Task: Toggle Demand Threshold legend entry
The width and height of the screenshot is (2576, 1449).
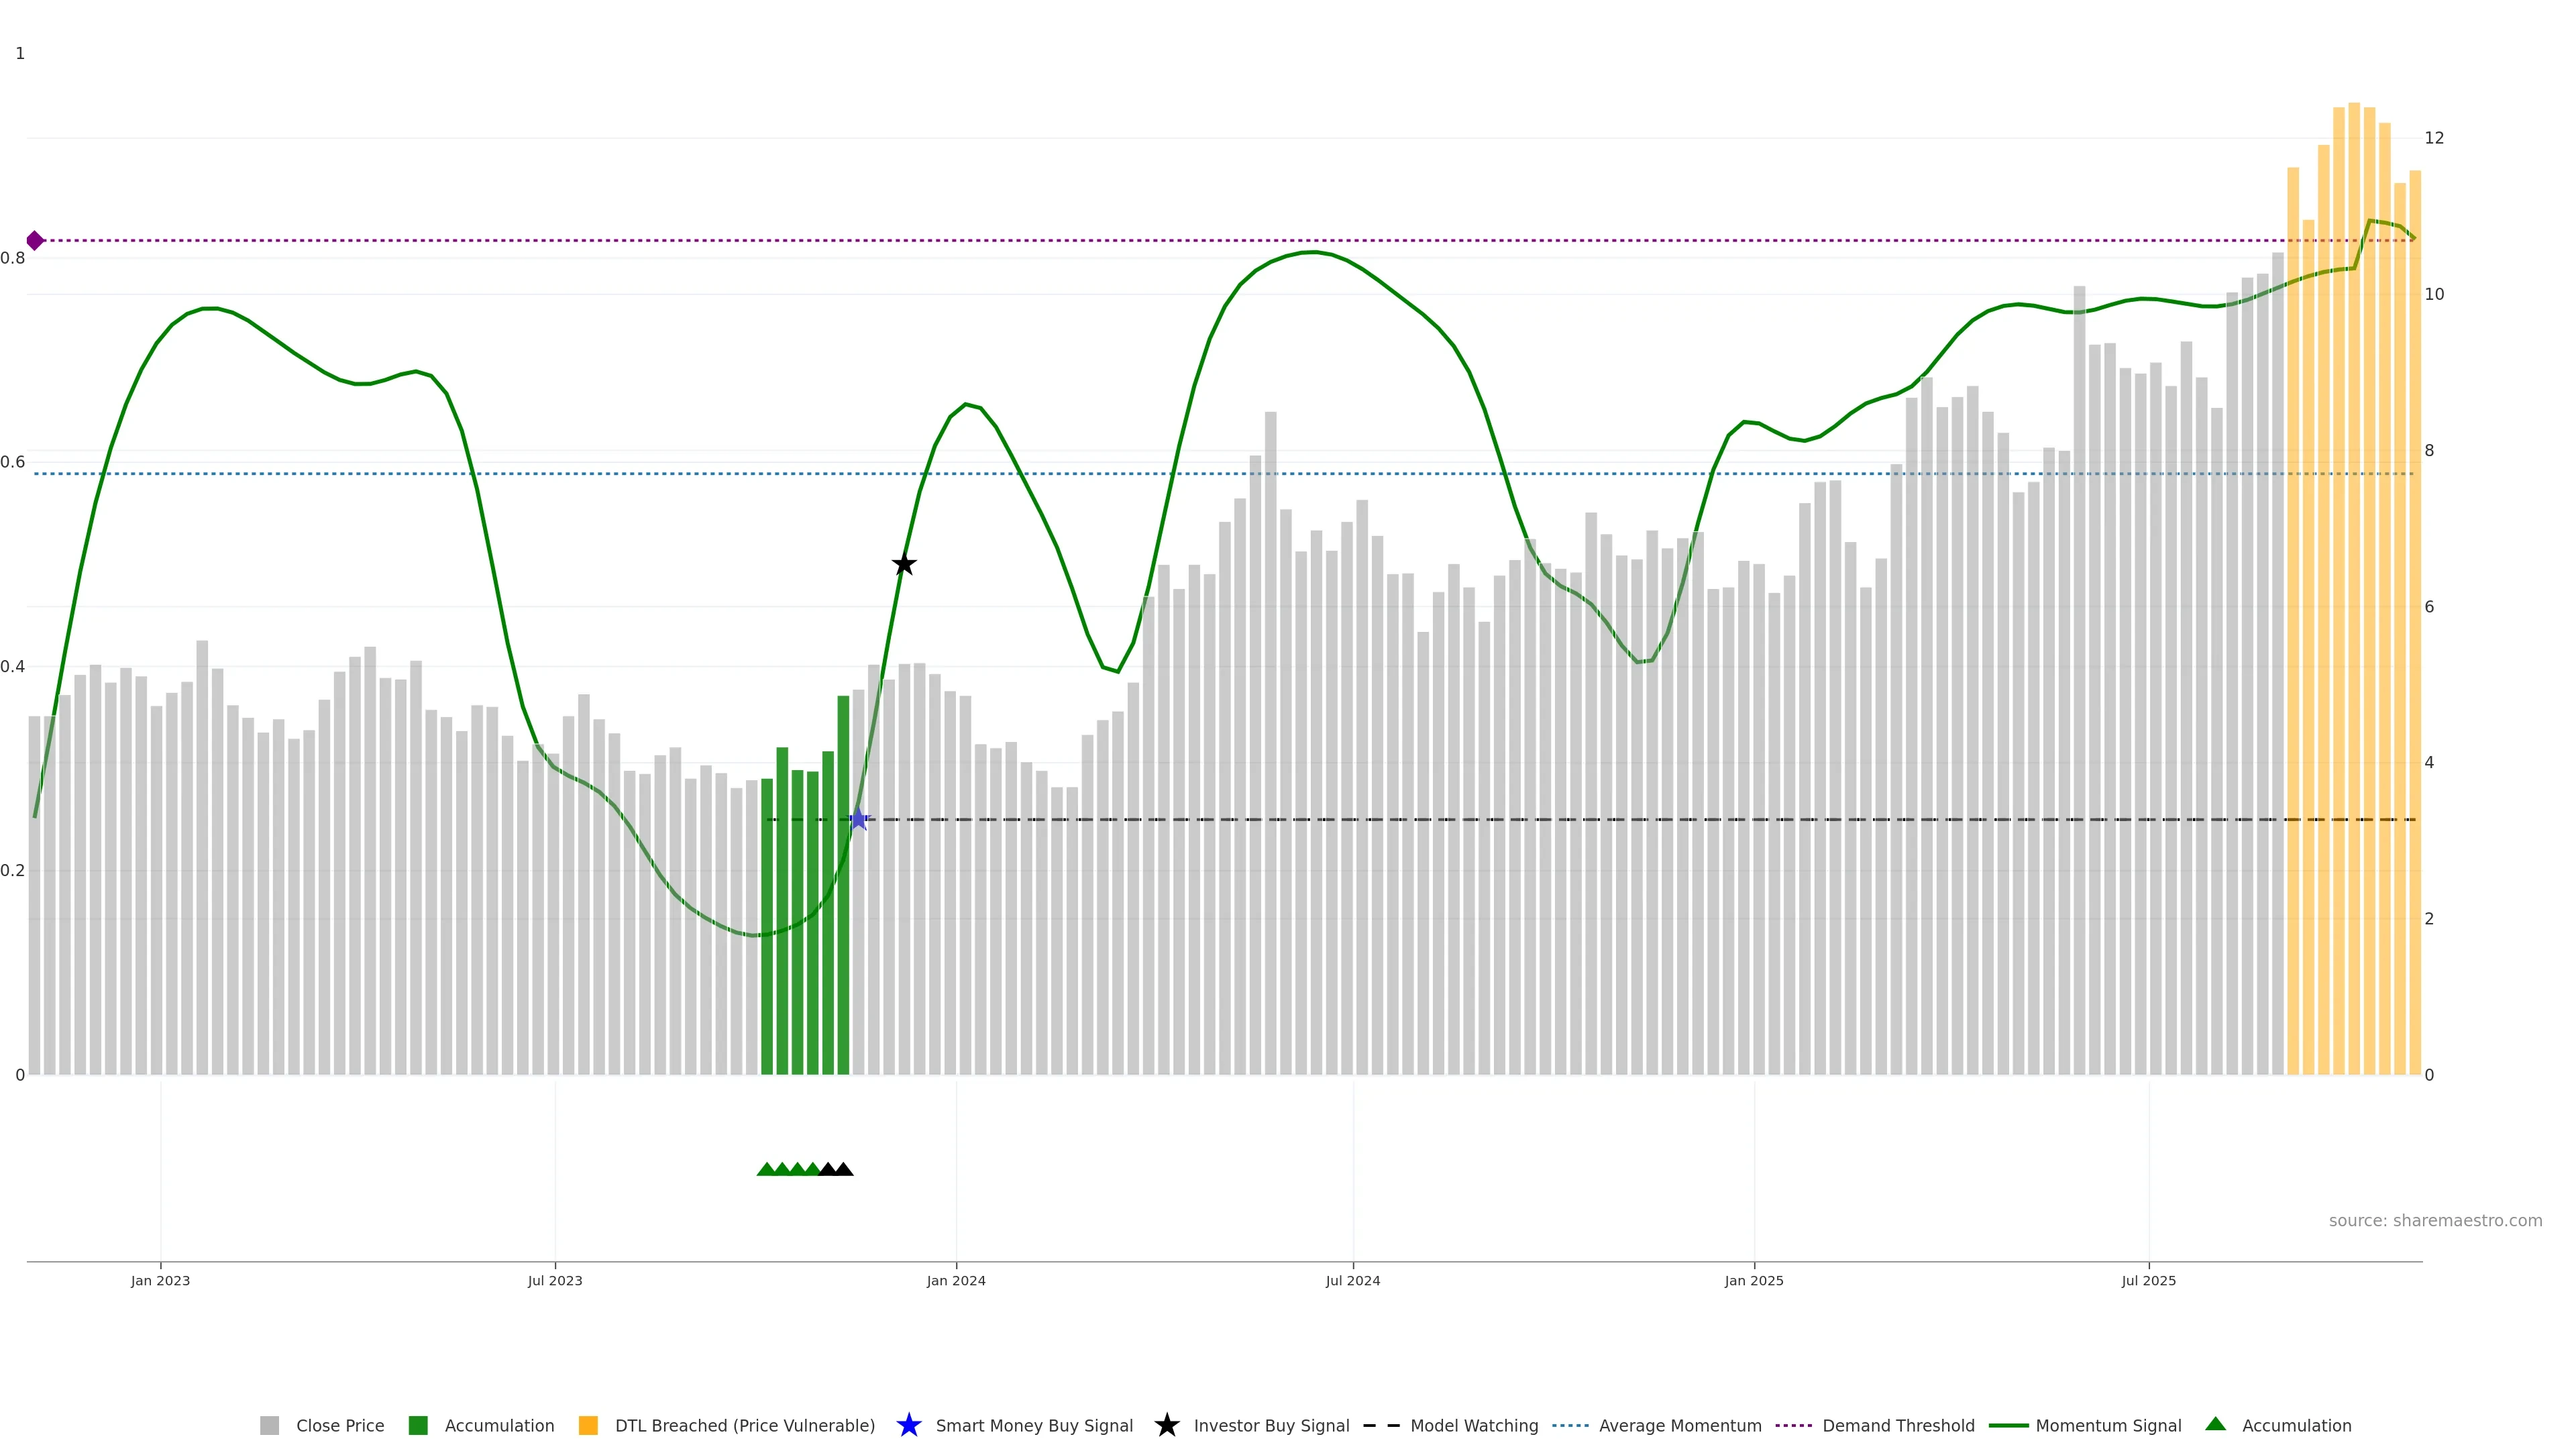Action: (1897, 1425)
